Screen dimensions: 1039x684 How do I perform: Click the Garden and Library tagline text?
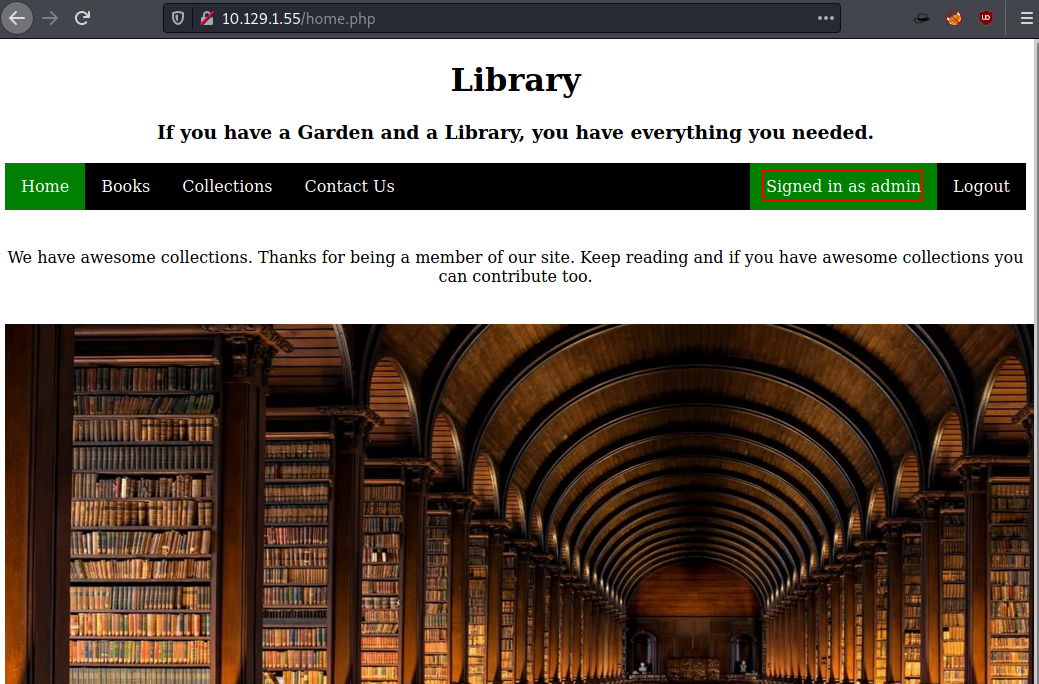(x=516, y=133)
